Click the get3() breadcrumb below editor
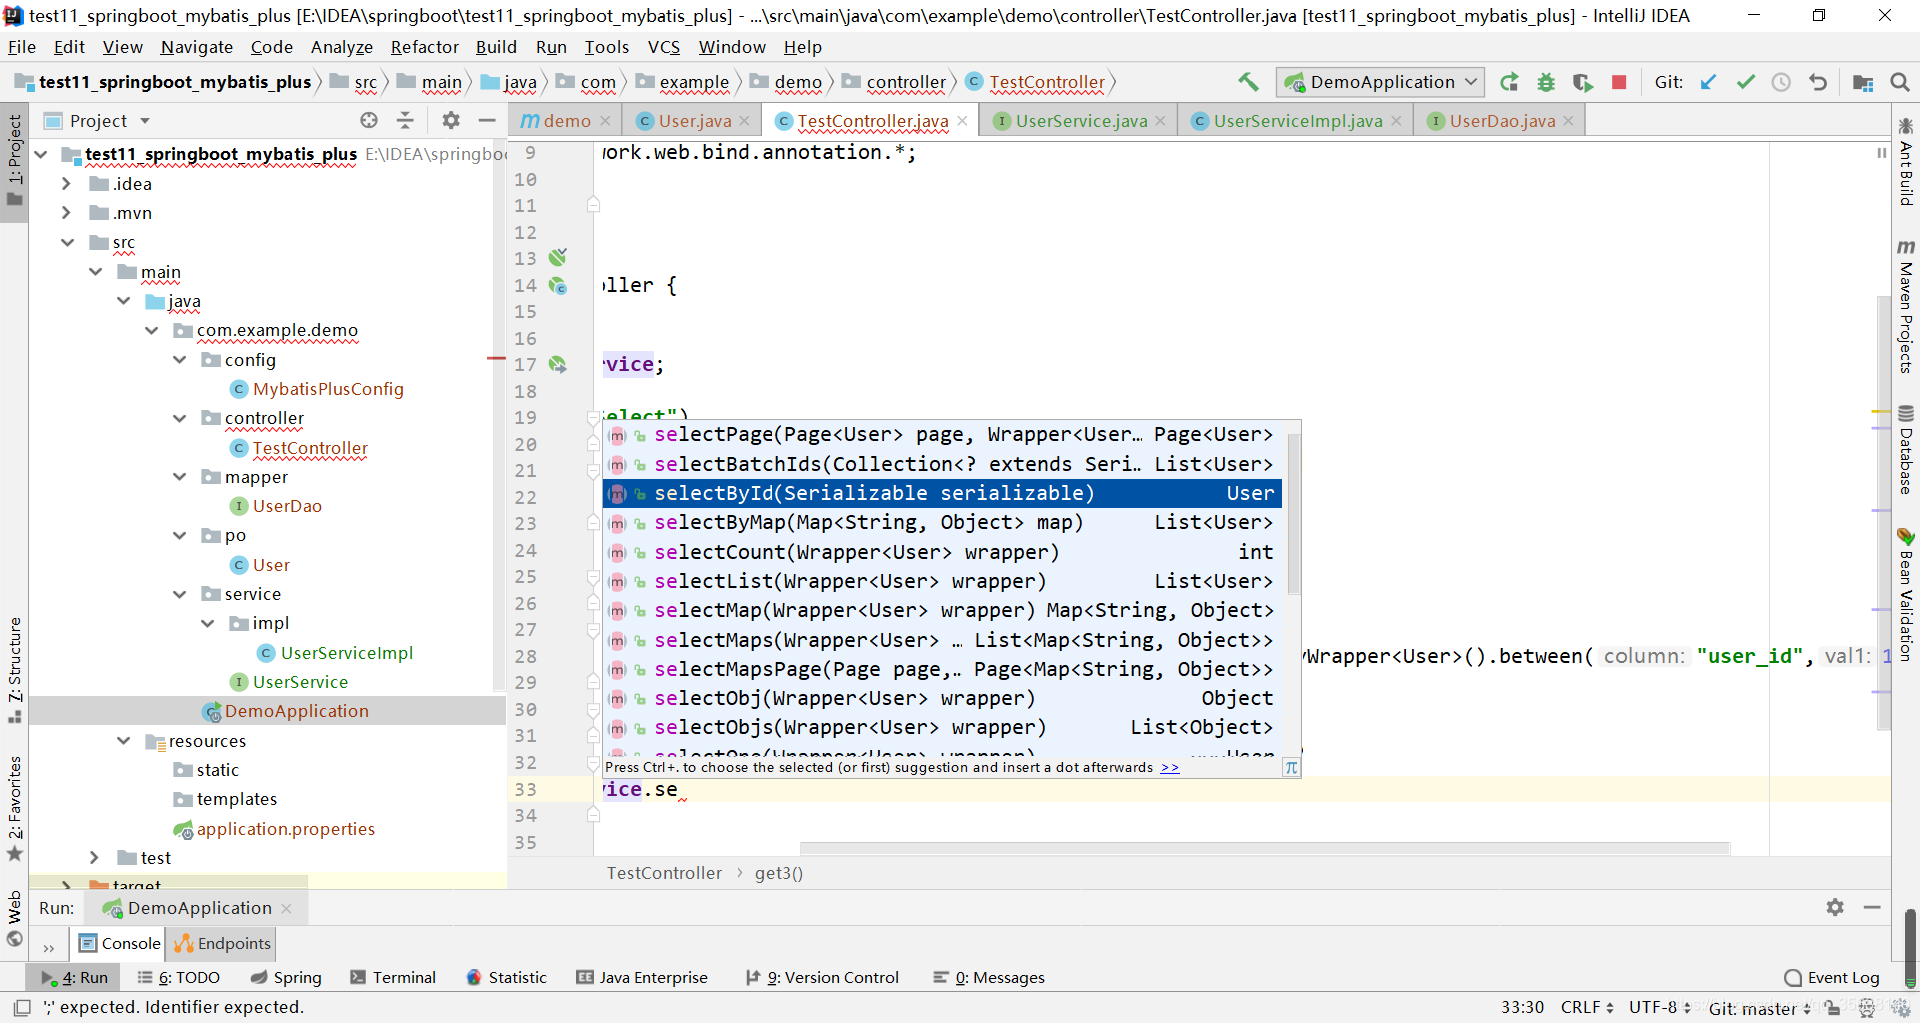The height and width of the screenshot is (1023, 1920). tap(779, 873)
